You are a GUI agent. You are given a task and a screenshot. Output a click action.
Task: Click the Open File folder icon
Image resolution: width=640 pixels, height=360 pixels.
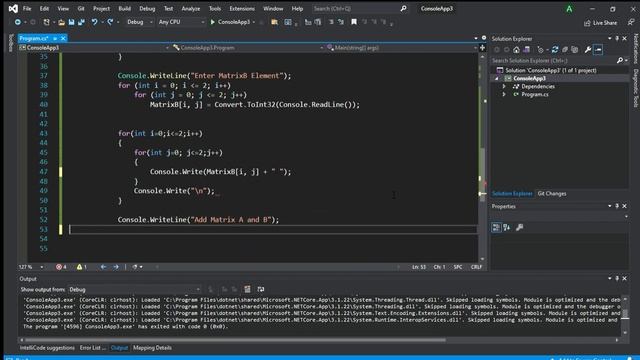pos(61,22)
